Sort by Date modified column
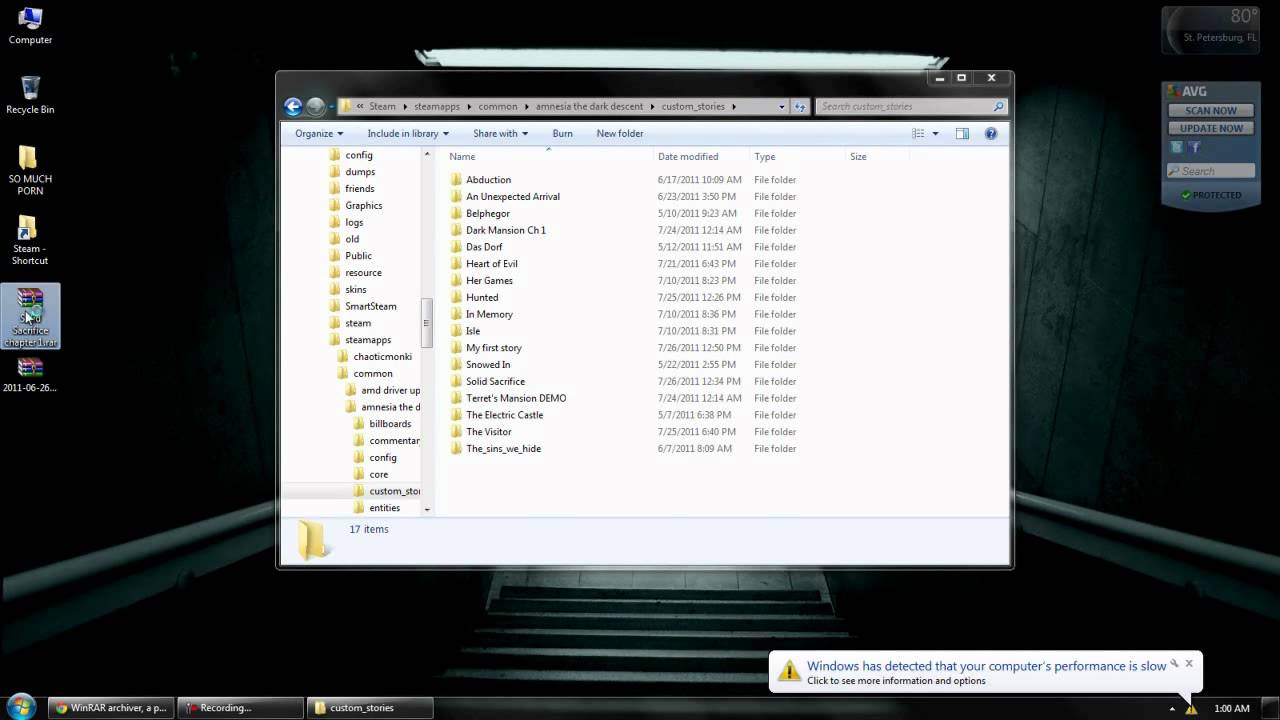The image size is (1280, 720). point(700,156)
